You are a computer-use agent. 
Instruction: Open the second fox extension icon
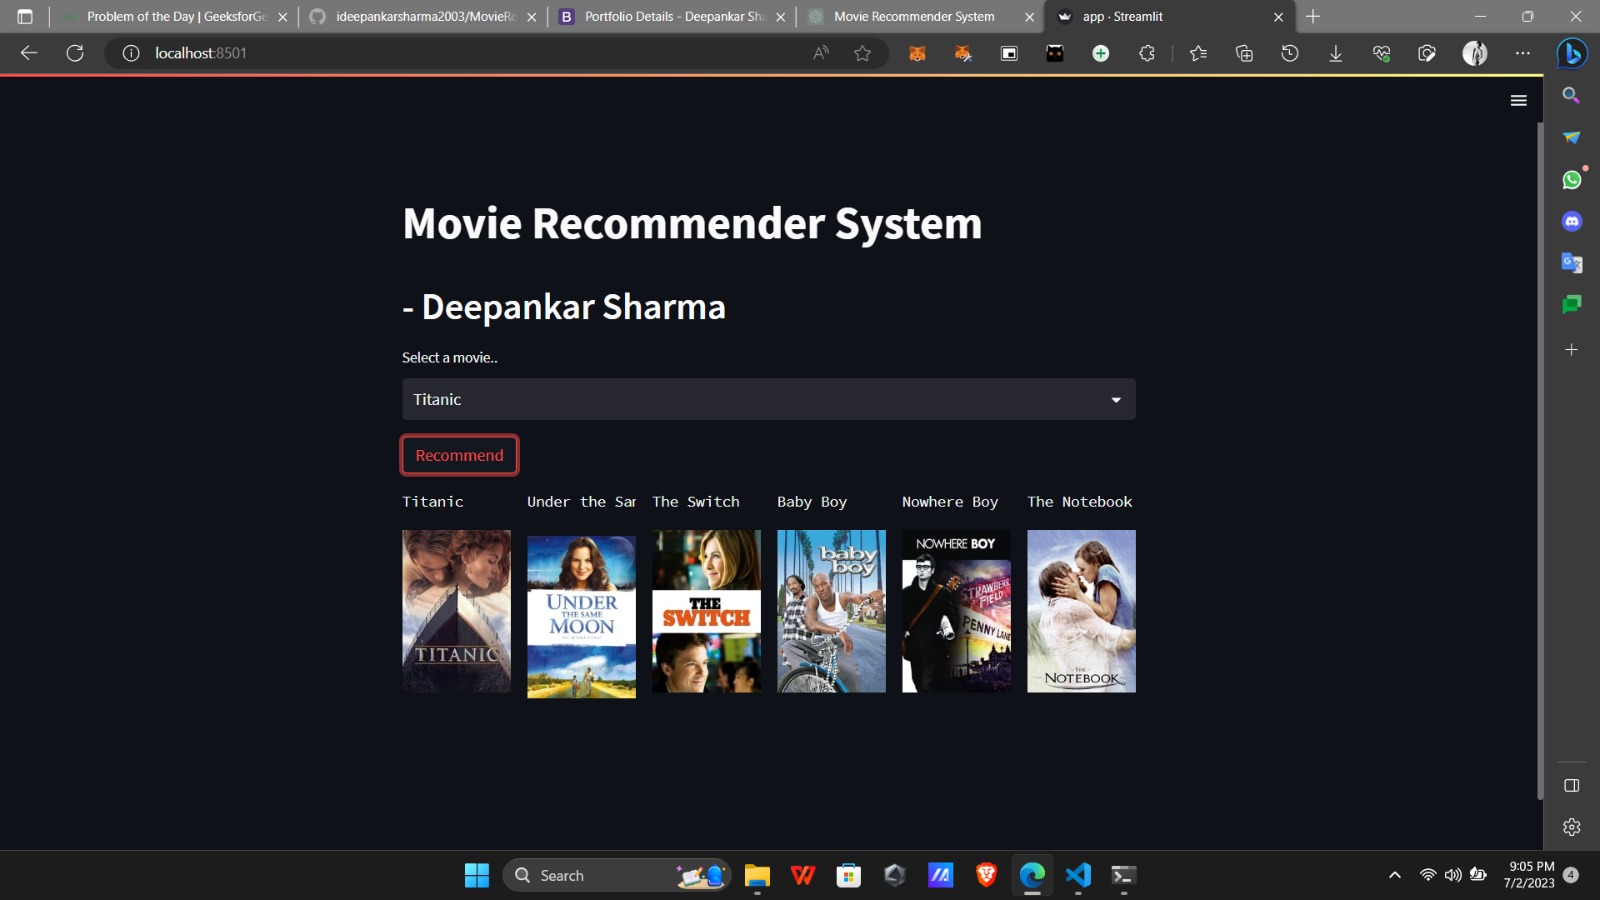(x=963, y=53)
